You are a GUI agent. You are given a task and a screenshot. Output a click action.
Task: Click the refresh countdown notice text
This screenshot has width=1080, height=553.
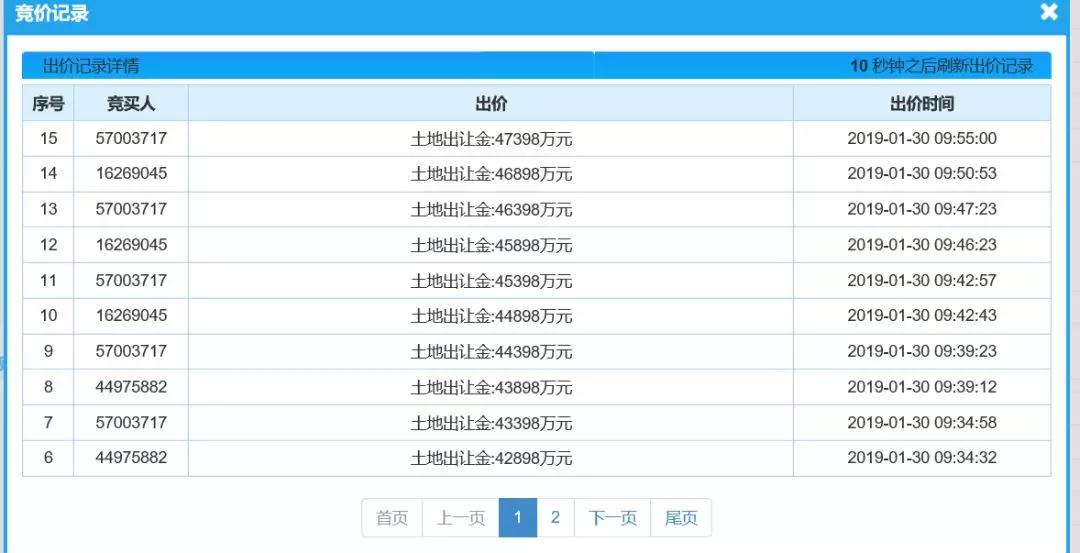[941, 66]
